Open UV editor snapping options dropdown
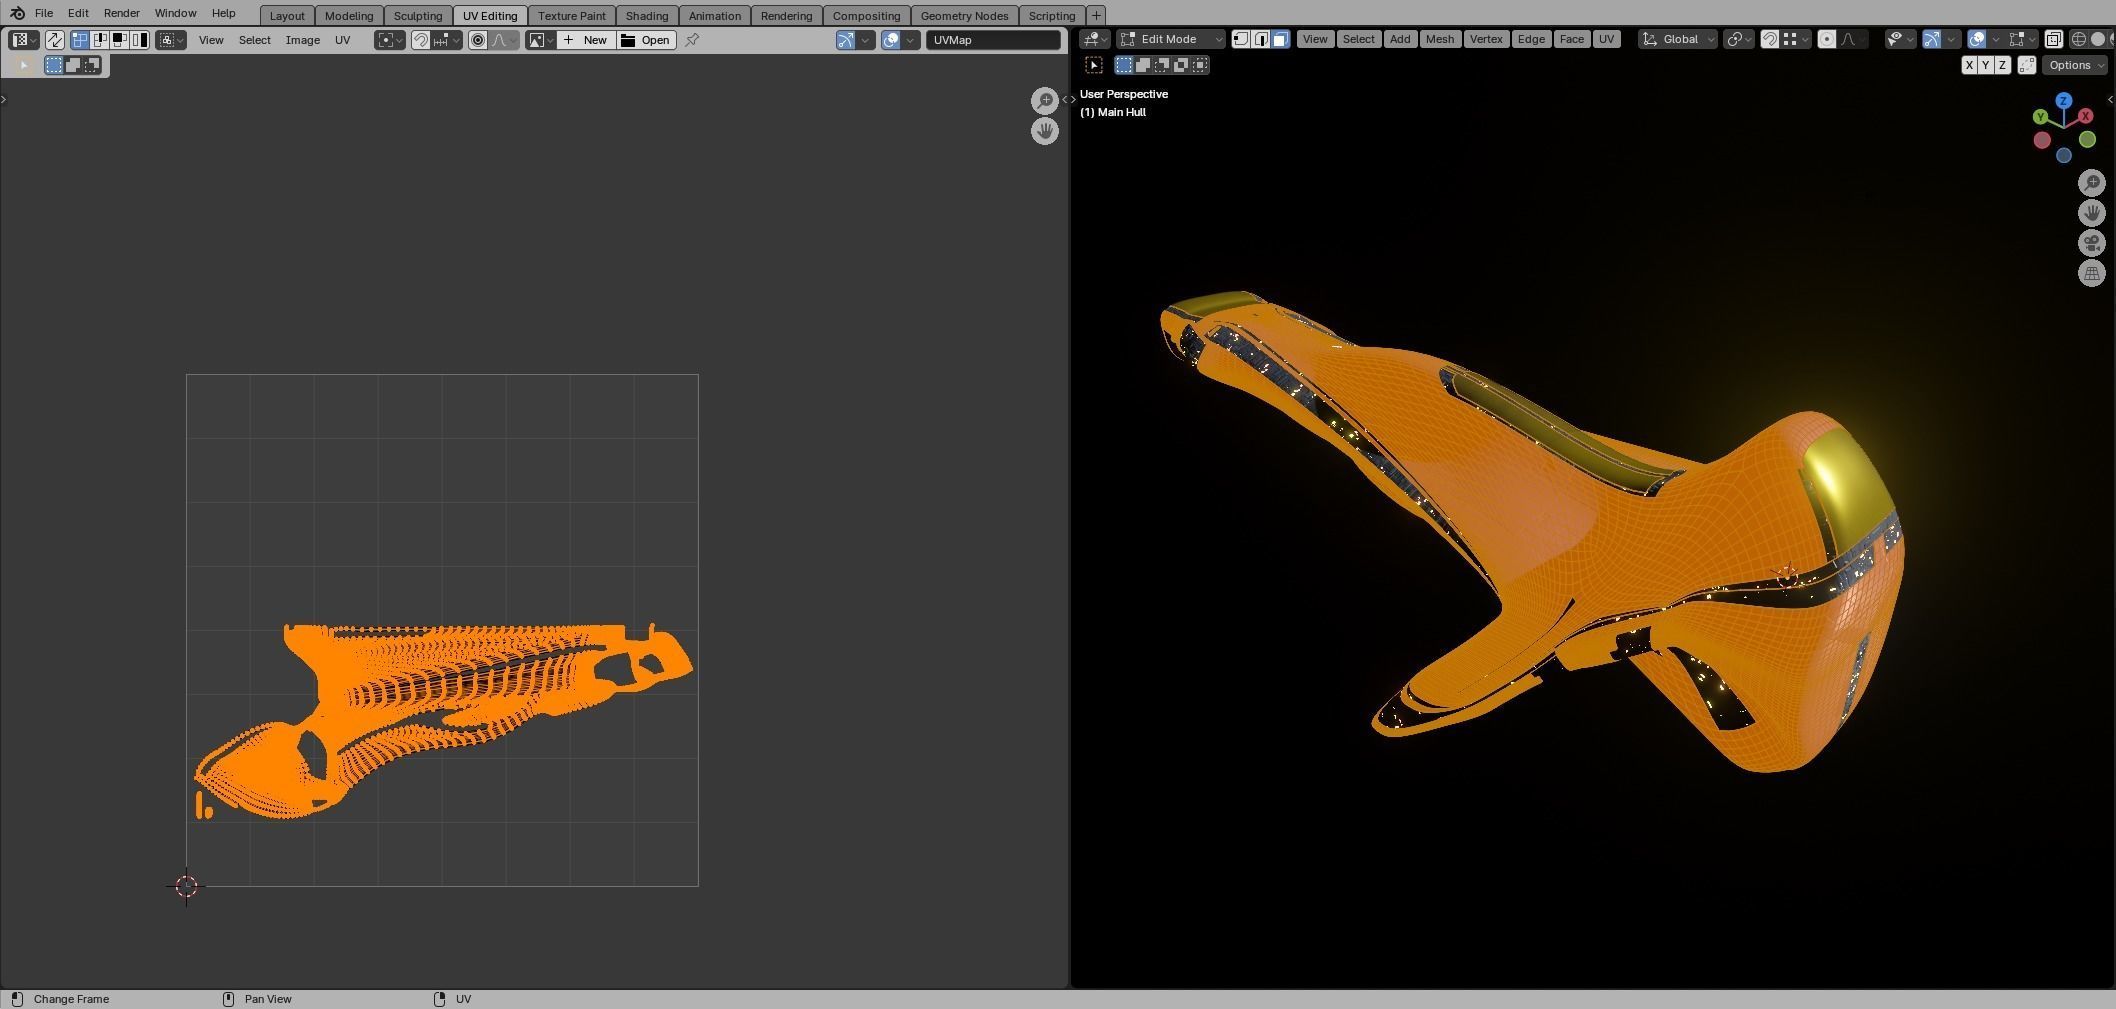2116x1009 pixels. tap(447, 40)
